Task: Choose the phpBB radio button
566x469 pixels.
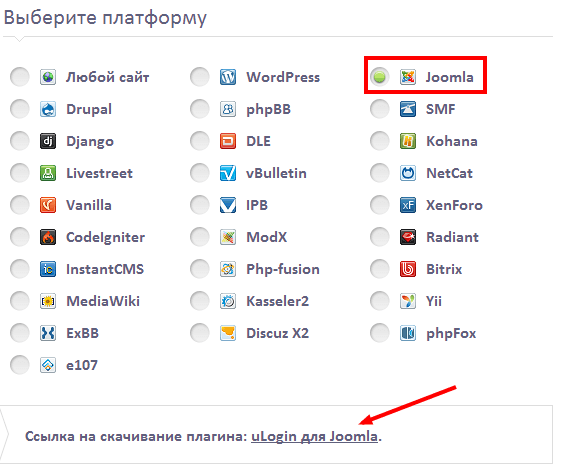Action: pos(200,109)
